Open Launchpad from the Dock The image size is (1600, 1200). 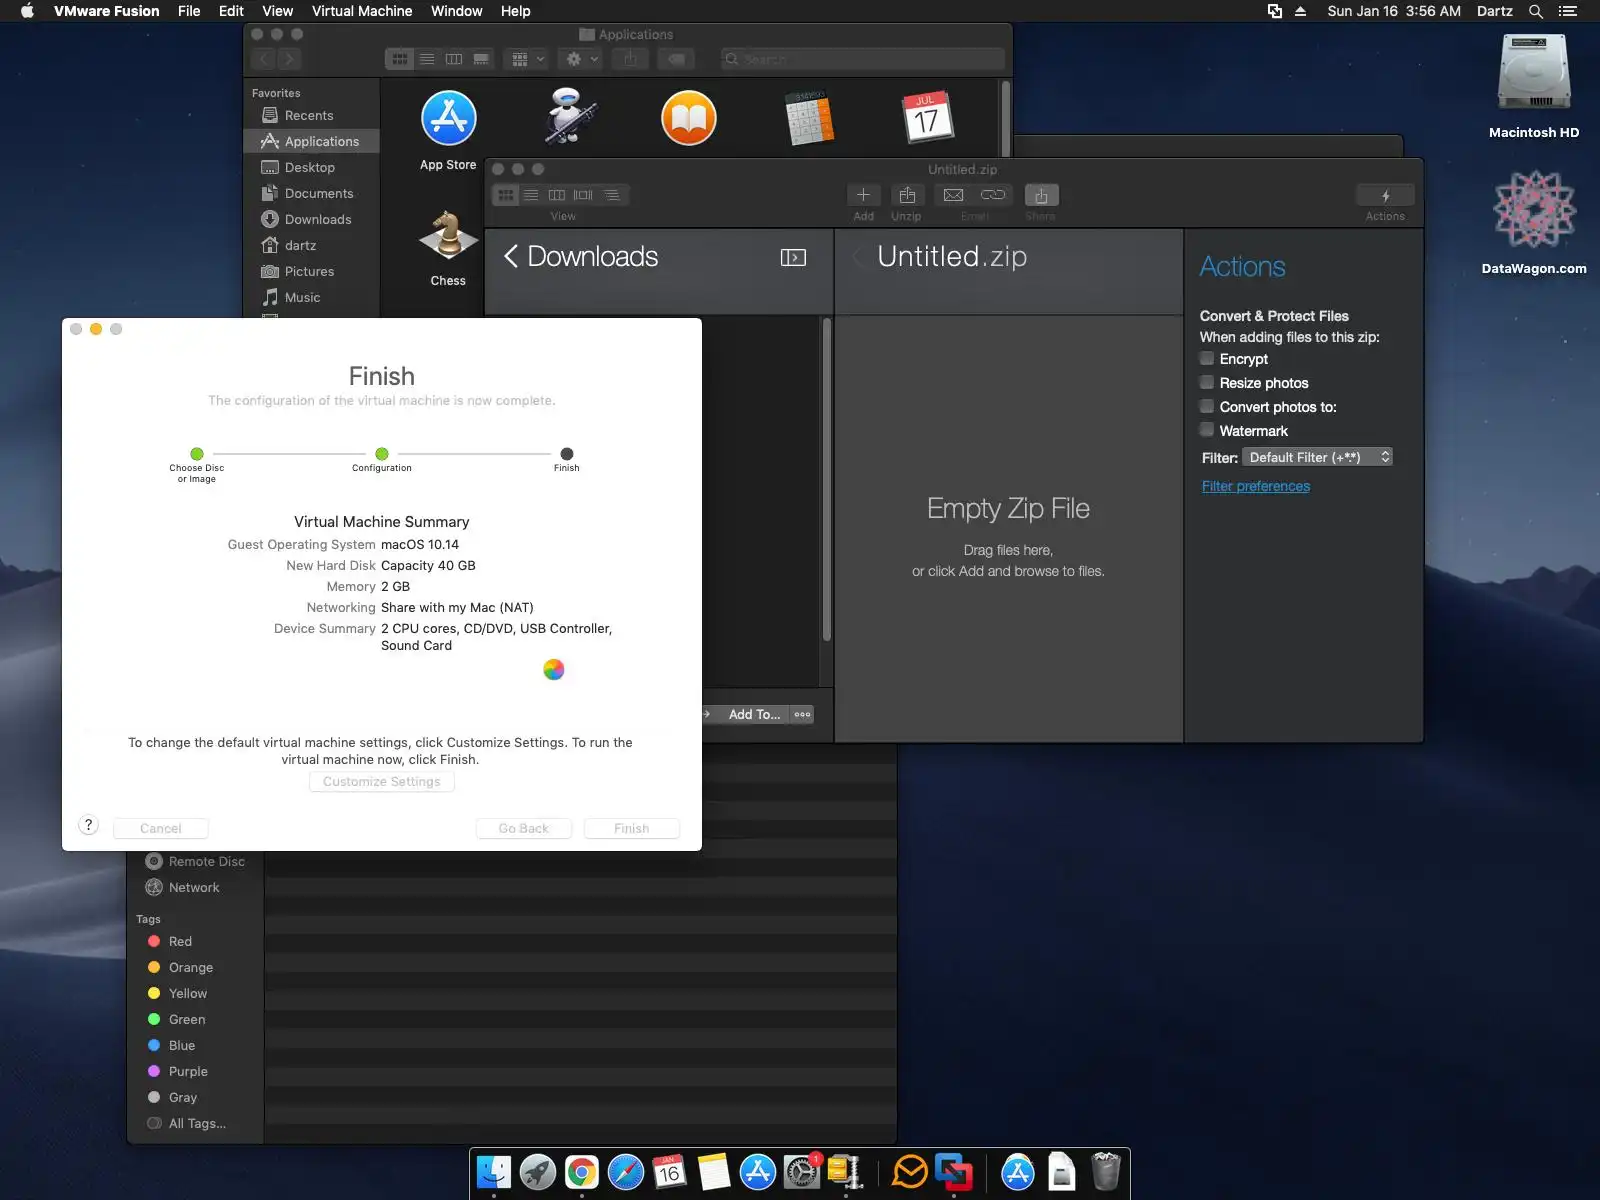click(538, 1172)
